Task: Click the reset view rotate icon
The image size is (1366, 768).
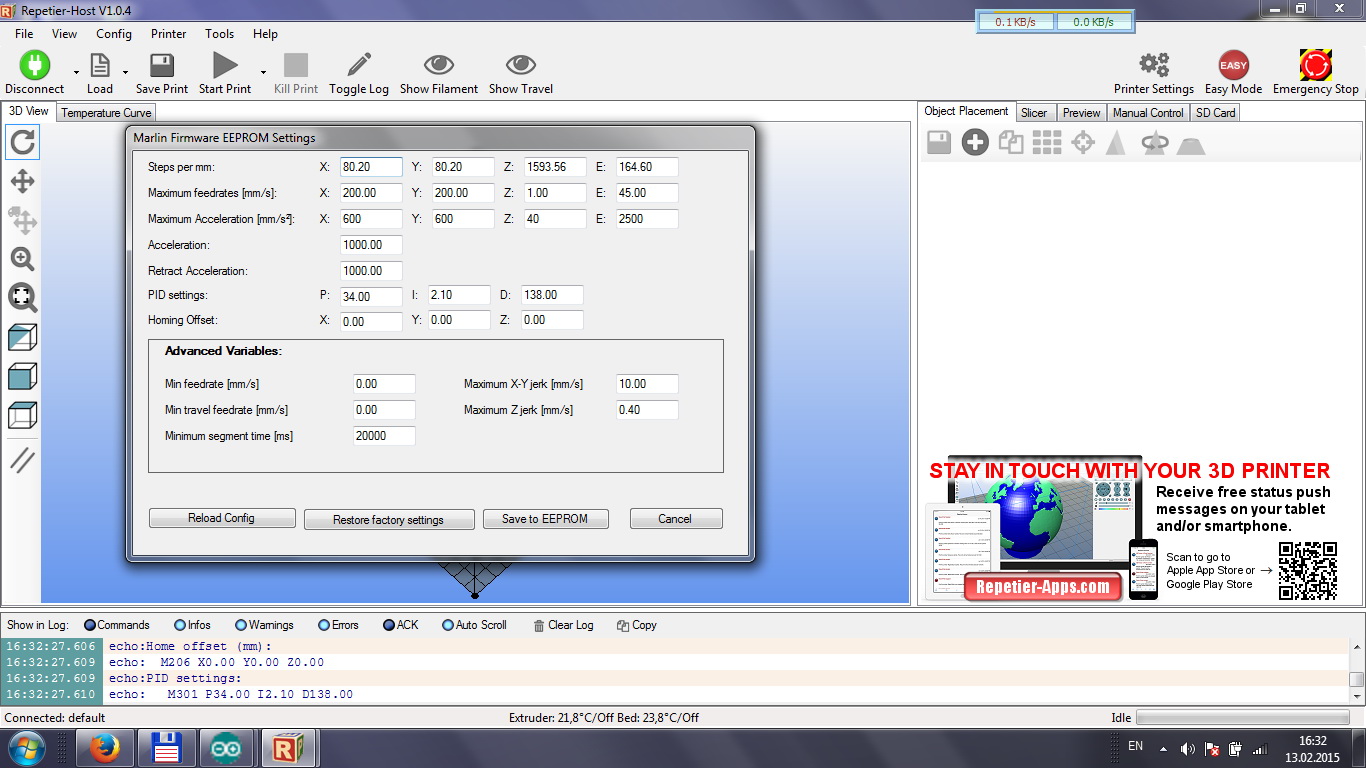Action: pyautogui.click(x=22, y=142)
